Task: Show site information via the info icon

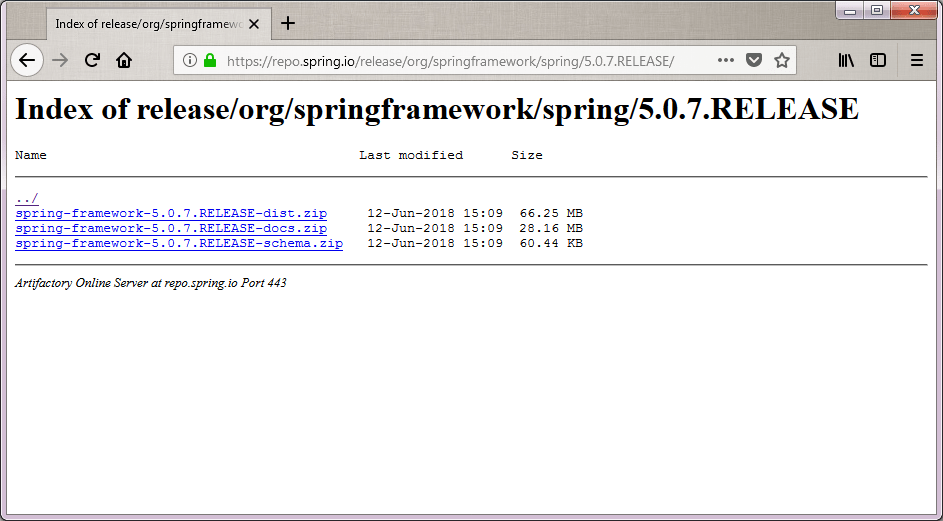Action: click(189, 60)
